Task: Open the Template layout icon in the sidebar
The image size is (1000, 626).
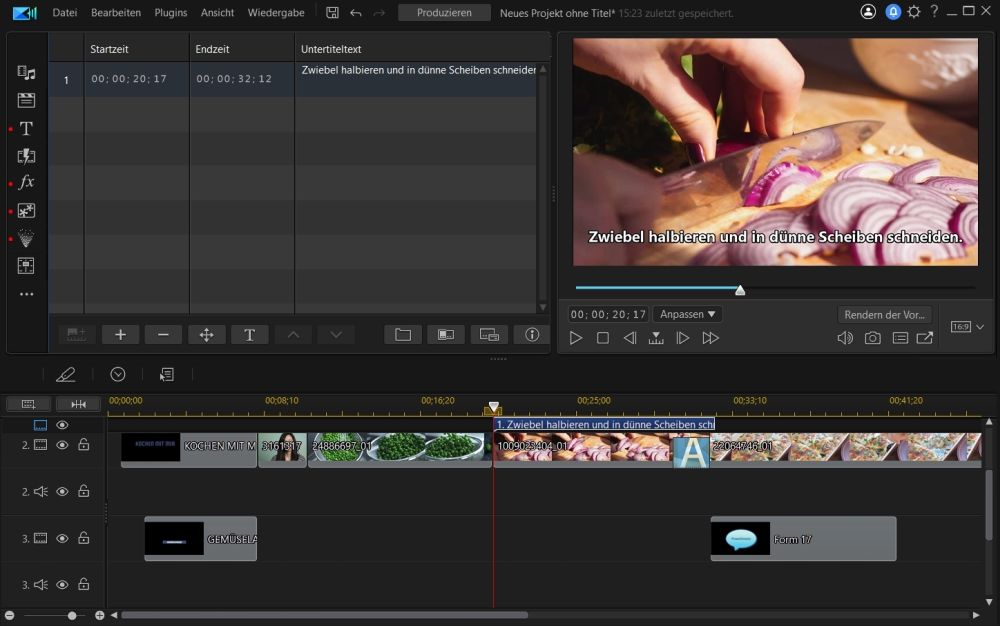Action: tap(26, 266)
